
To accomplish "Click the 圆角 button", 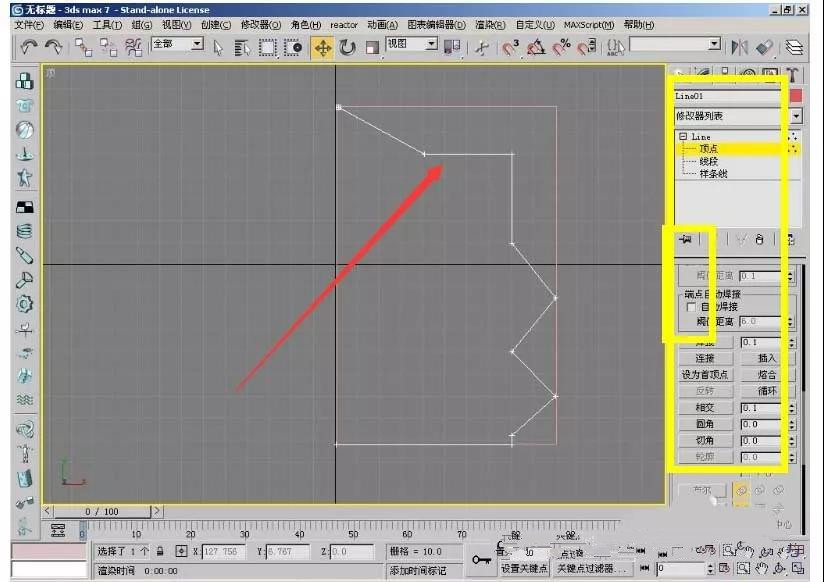I will point(705,424).
